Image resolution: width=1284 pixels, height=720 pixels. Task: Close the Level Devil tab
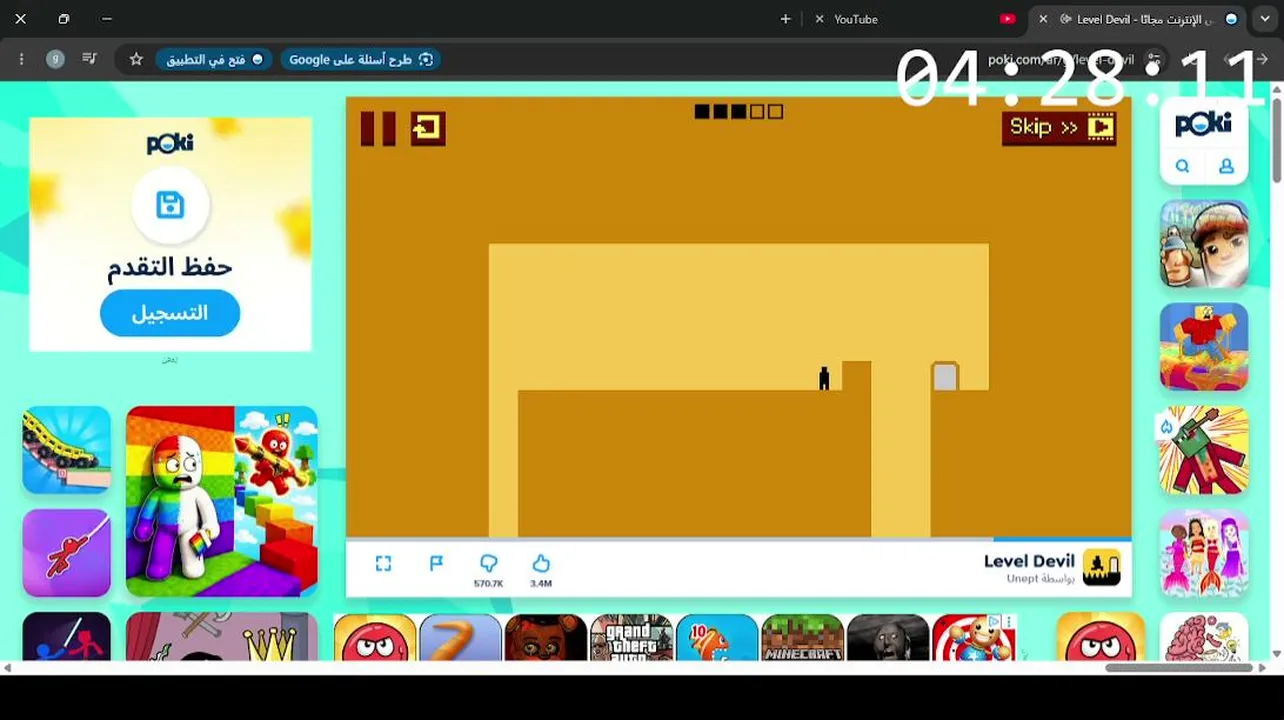[x=1043, y=19]
